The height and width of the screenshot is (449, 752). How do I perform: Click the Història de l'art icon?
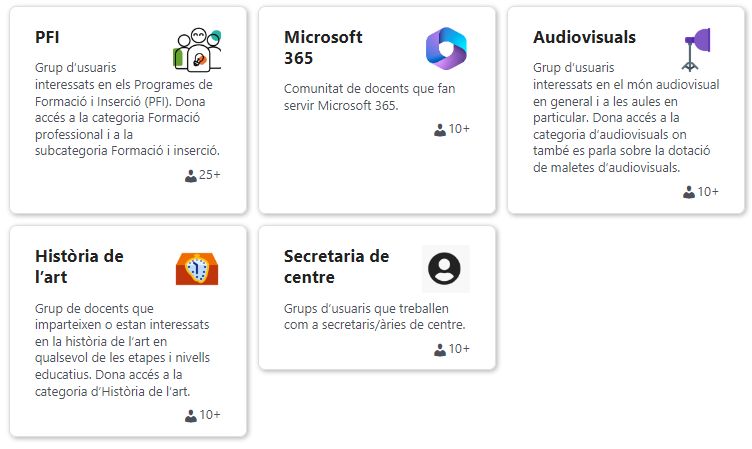pyautogui.click(x=197, y=268)
